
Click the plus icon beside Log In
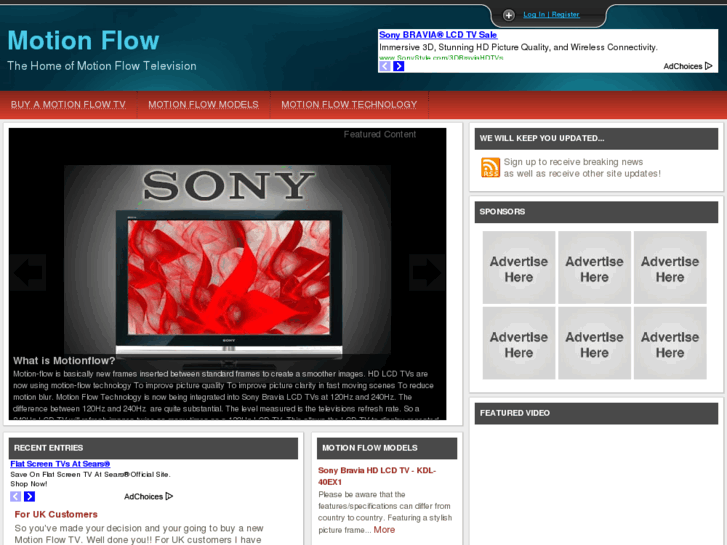coord(509,15)
